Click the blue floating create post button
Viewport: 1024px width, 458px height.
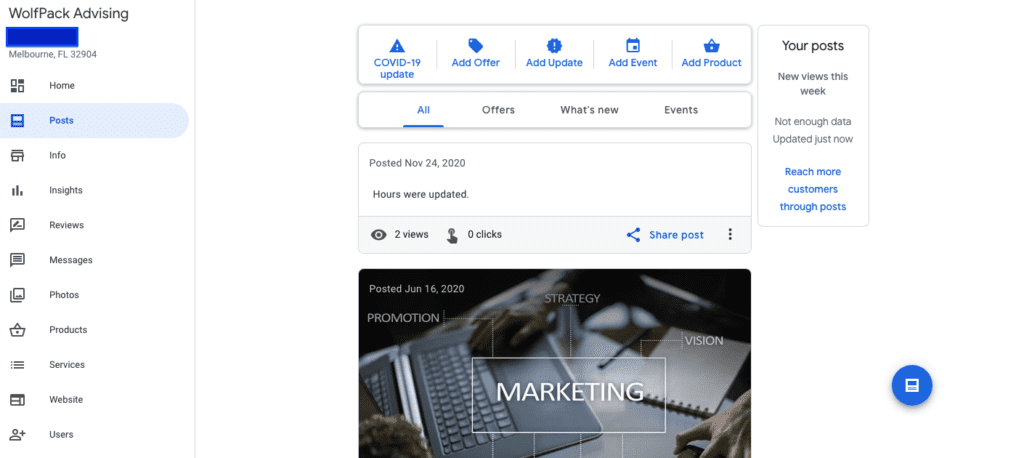click(912, 385)
